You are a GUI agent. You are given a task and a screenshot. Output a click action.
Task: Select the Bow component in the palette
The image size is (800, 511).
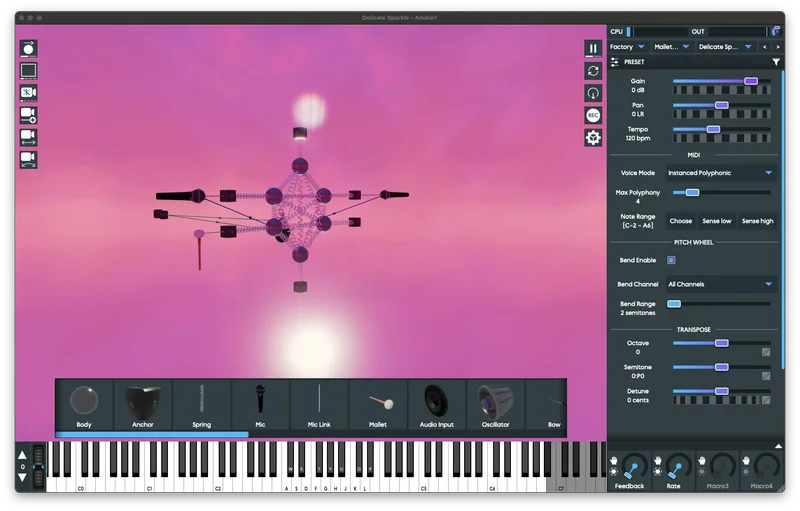pos(546,406)
